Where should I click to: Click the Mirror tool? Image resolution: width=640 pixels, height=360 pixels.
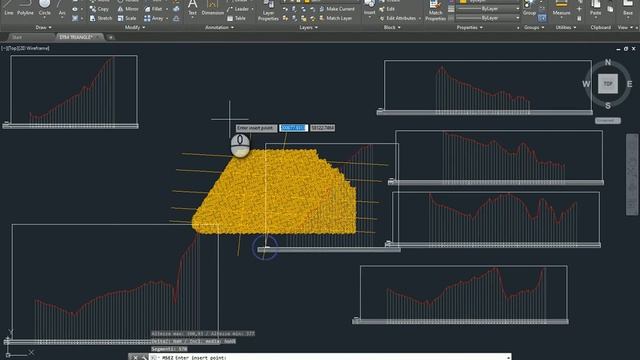[x=128, y=9]
